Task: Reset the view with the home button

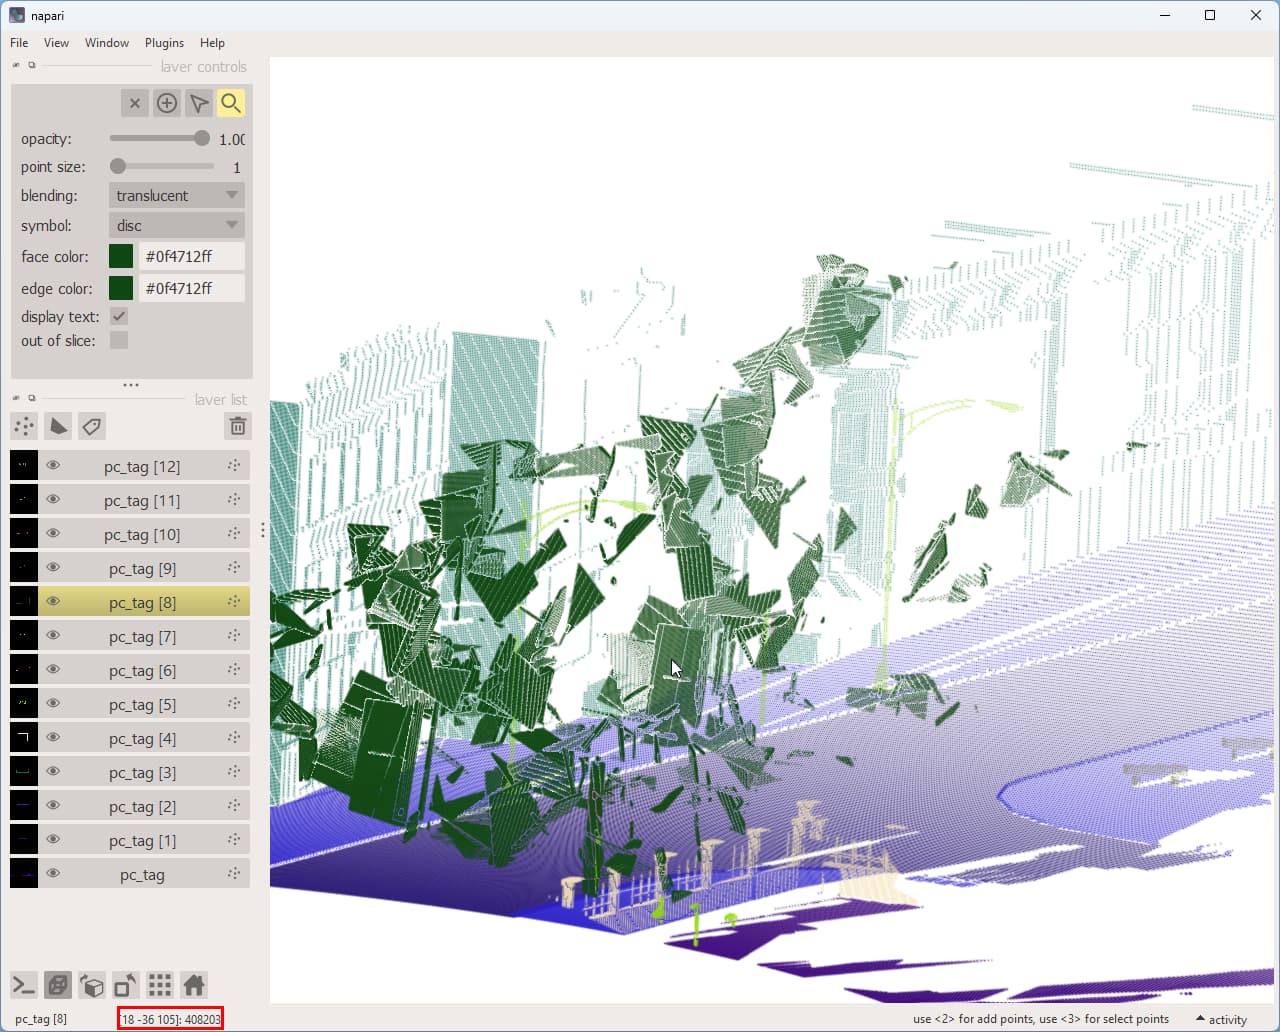Action: 193,985
